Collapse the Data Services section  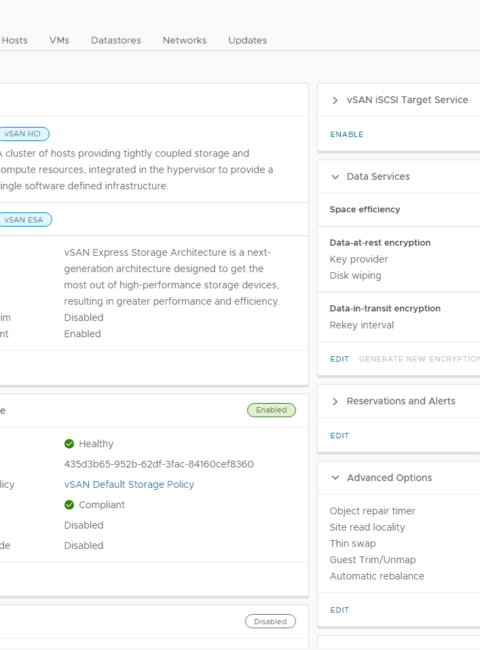pyautogui.click(x=335, y=177)
